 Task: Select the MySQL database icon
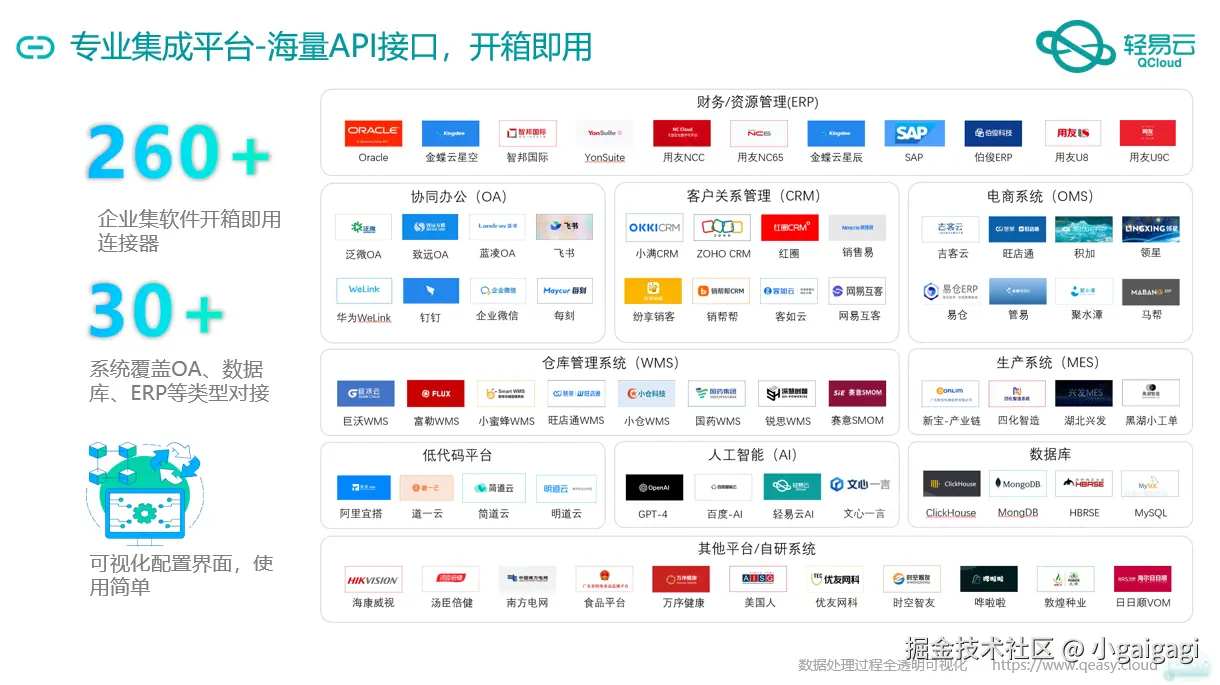tap(1149, 484)
